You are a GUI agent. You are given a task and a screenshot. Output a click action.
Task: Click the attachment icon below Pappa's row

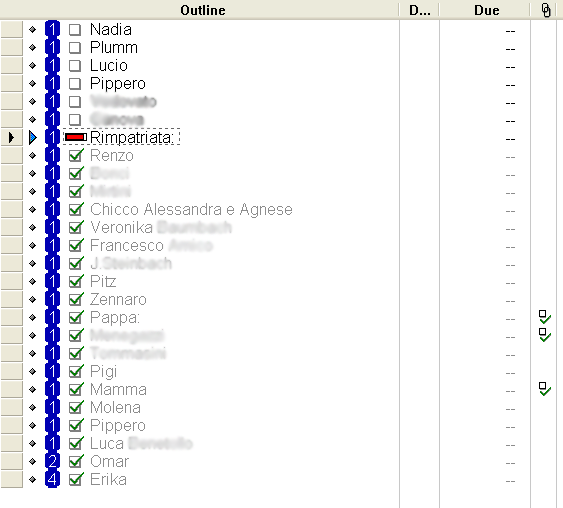[545, 335]
